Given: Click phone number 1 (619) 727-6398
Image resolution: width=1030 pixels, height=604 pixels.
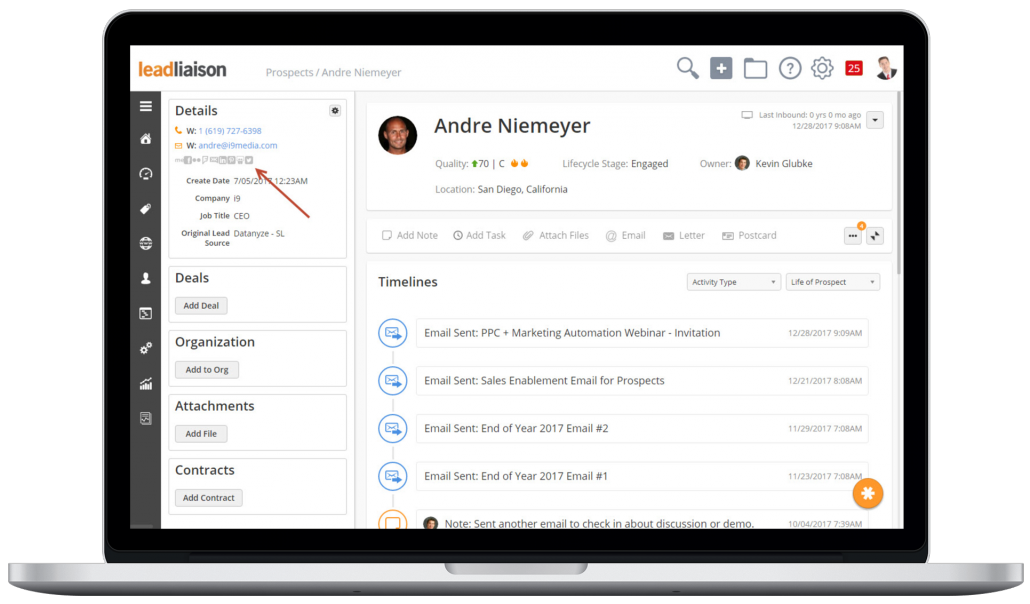Looking at the screenshot, I should 230,131.
